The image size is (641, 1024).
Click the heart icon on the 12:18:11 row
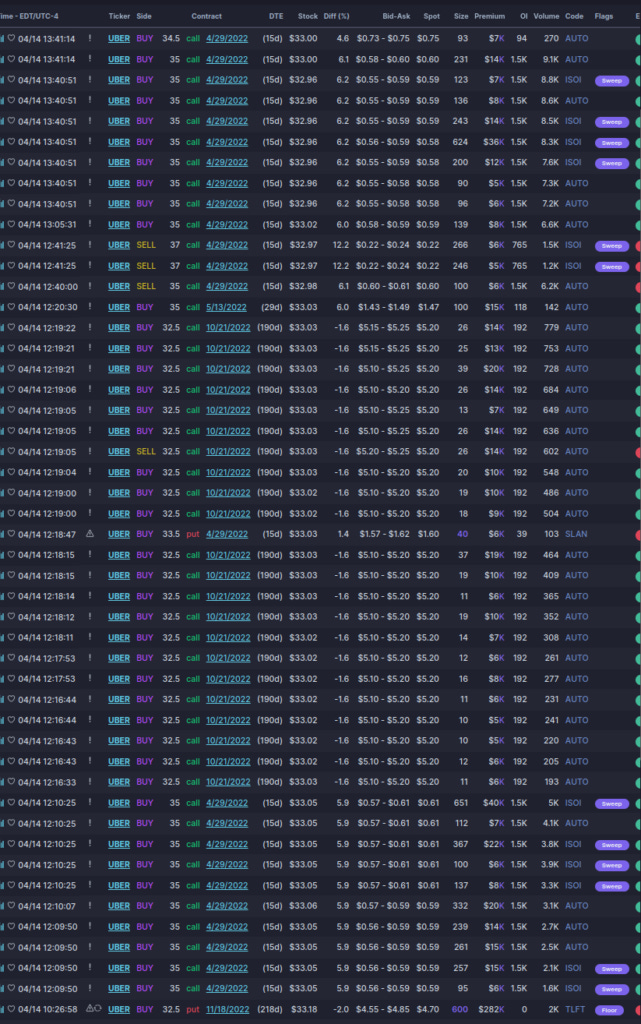pos(11,637)
